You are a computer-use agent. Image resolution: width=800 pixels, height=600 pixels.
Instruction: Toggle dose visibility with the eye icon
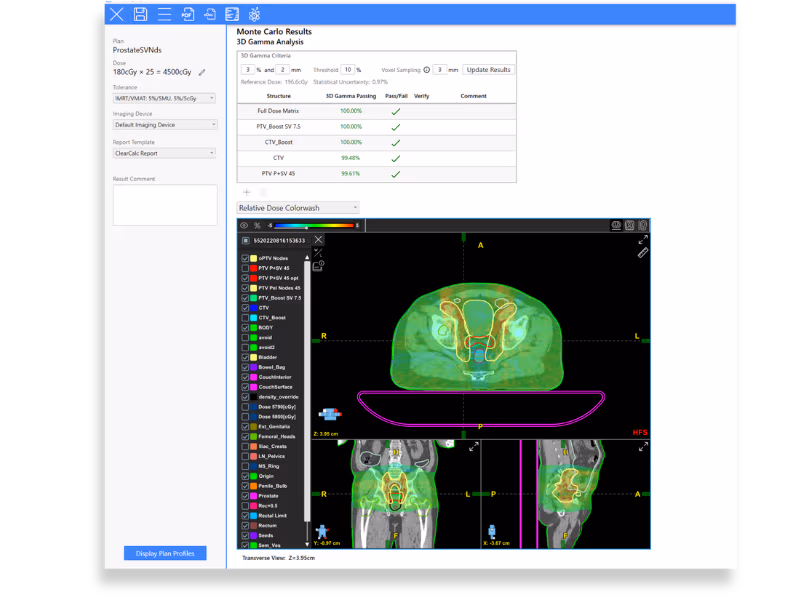[x=244, y=226]
